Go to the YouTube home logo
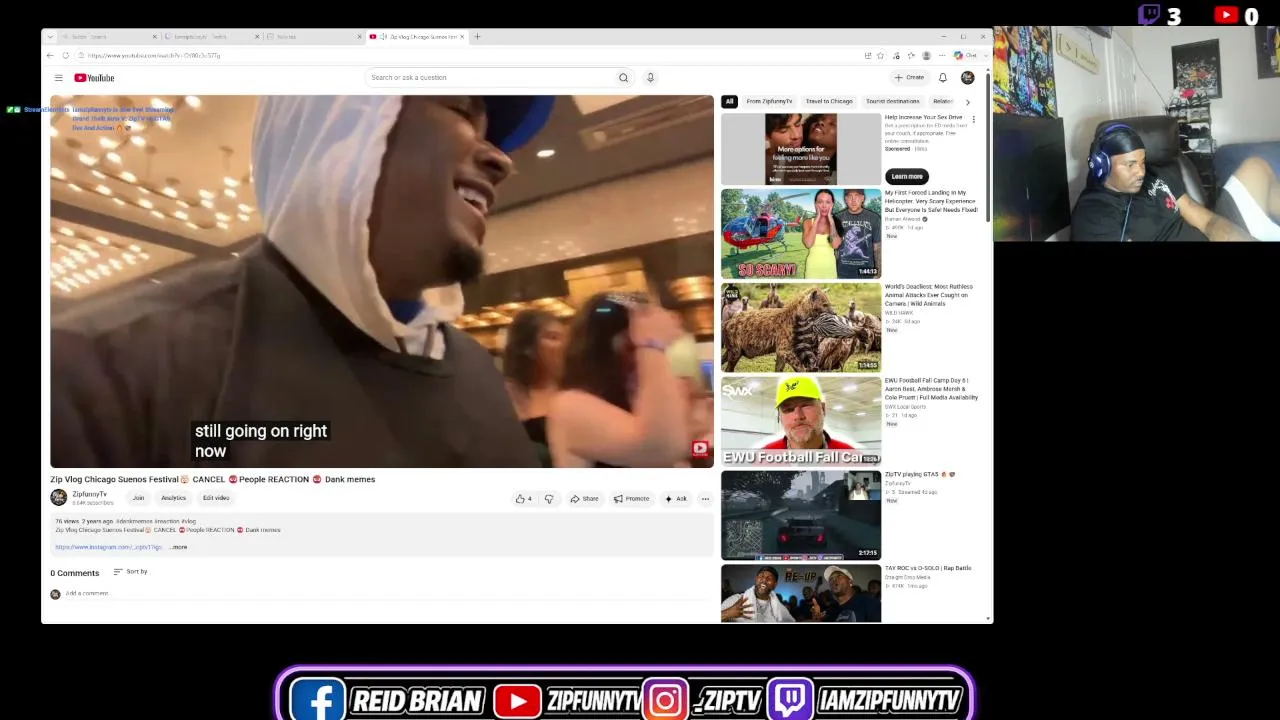 pos(94,78)
